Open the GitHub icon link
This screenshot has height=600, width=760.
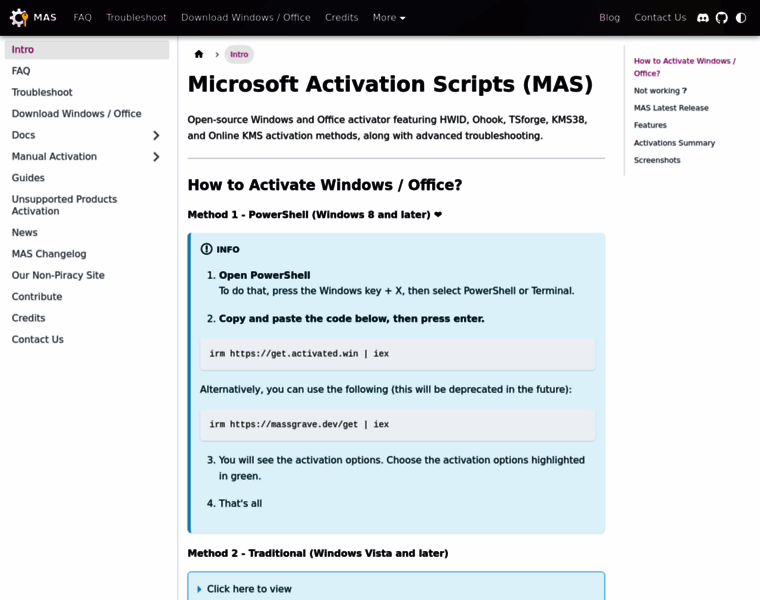pyautogui.click(x=722, y=18)
